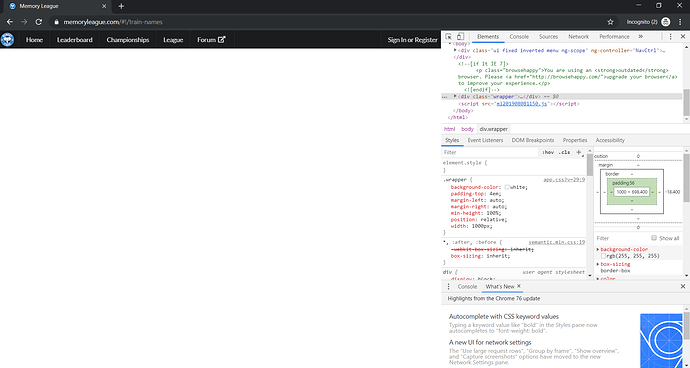The width and height of the screenshot is (690, 368).
Task: Focus the Styles Filter input
Action: (x=490, y=152)
